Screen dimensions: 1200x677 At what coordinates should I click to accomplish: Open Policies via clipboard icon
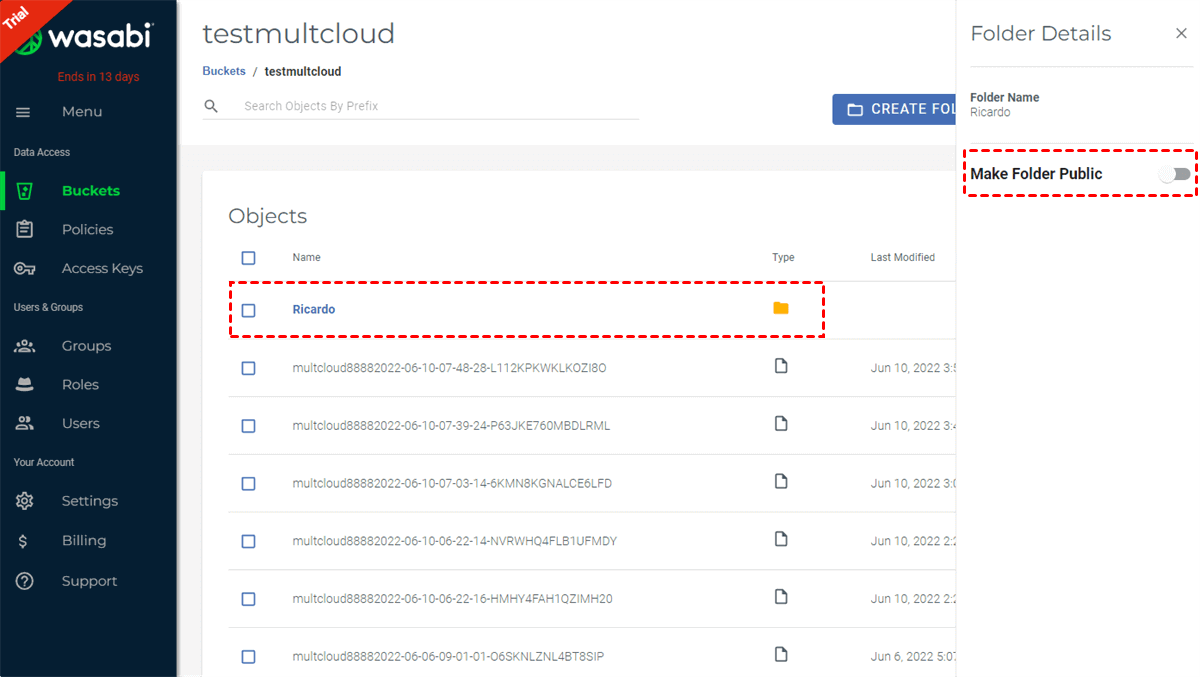tap(25, 229)
